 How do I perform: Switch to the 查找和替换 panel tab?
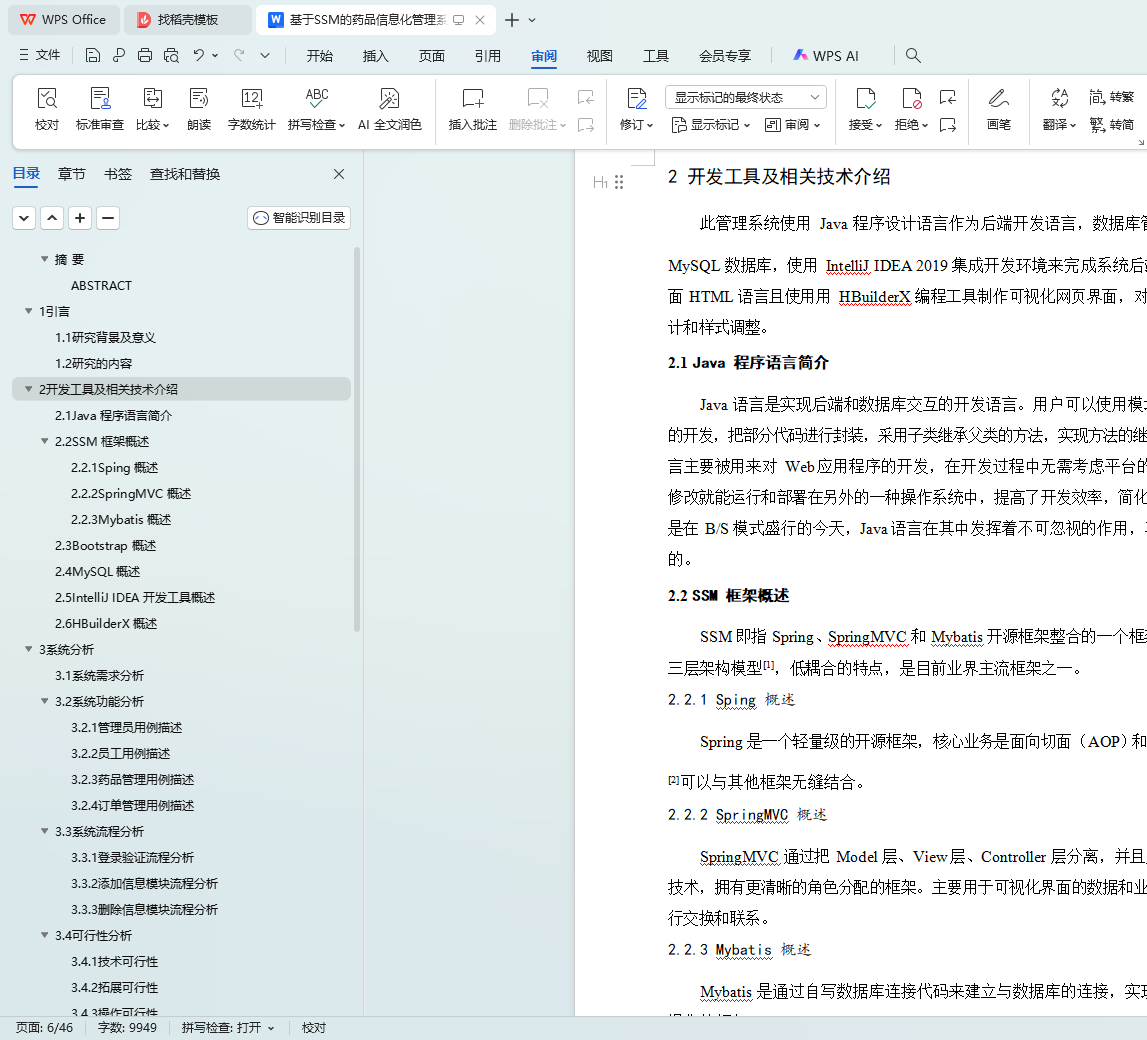pyautogui.click(x=185, y=174)
